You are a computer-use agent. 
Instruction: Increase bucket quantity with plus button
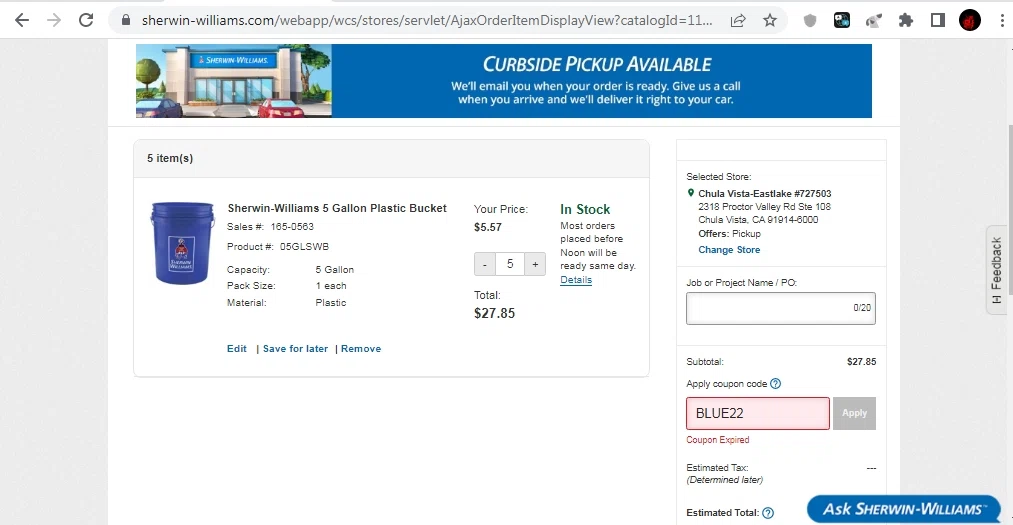tap(535, 265)
